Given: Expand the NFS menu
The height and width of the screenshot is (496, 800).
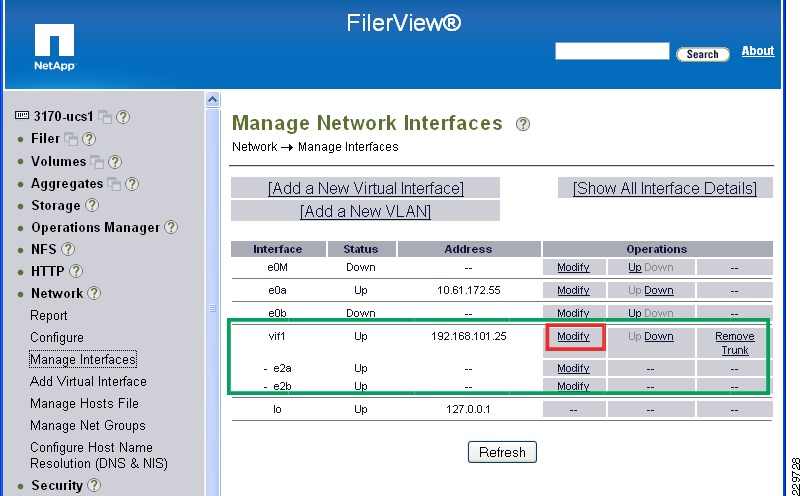Looking at the screenshot, I should 43,250.
